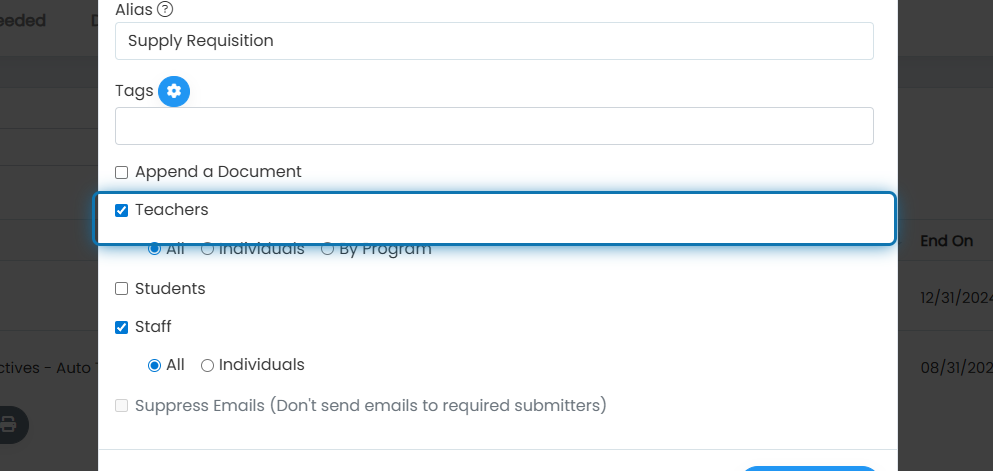This screenshot has width=993, height=471.
Task: Uncheck the Teachers checkbox
Action: pos(122,210)
